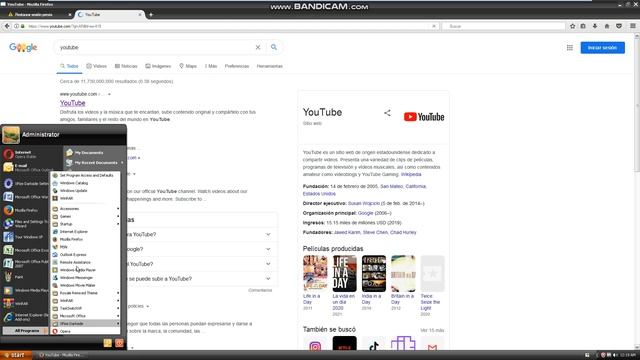640x360 pixels.
Task: Open the Firefox downloads arrow icon
Action: pyautogui.click(x=595, y=26)
